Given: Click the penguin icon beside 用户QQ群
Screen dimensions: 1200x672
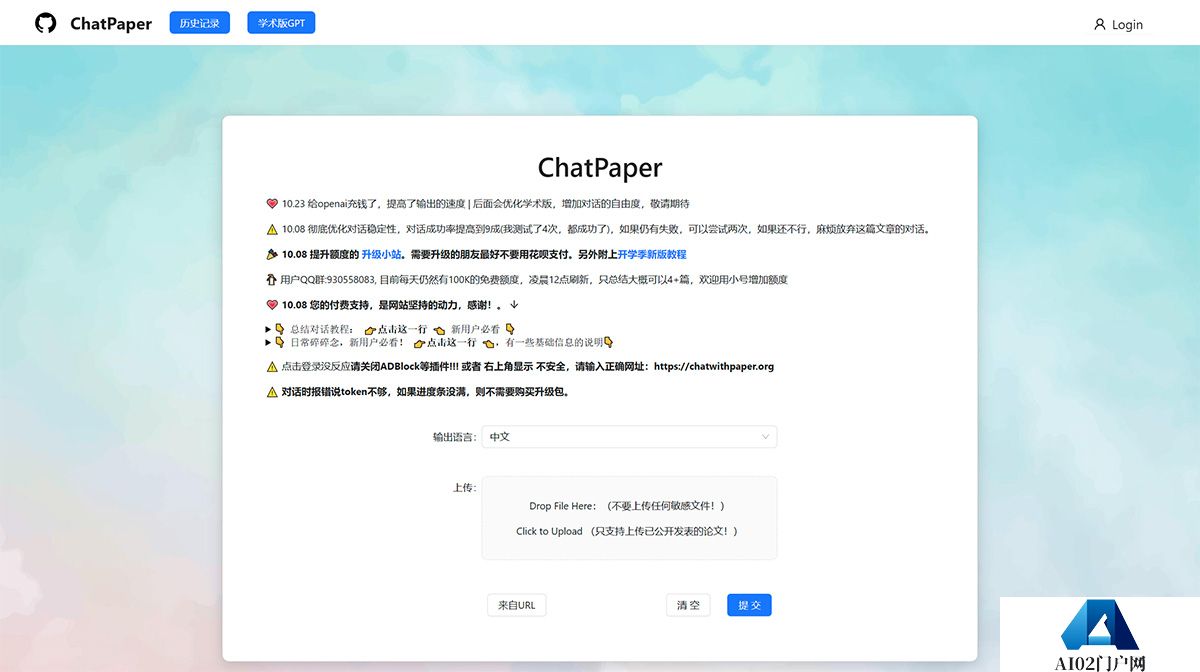Looking at the screenshot, I should click(x=272, y=280).
